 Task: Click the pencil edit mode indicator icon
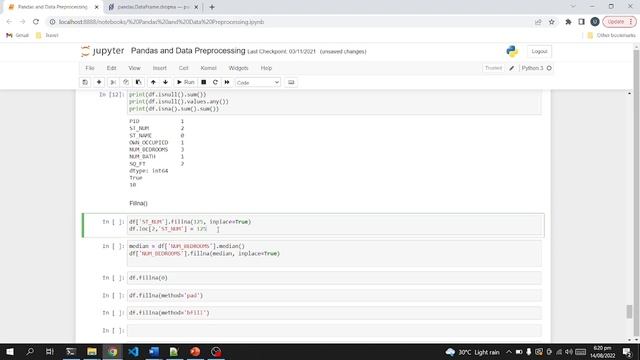(511, 68)
